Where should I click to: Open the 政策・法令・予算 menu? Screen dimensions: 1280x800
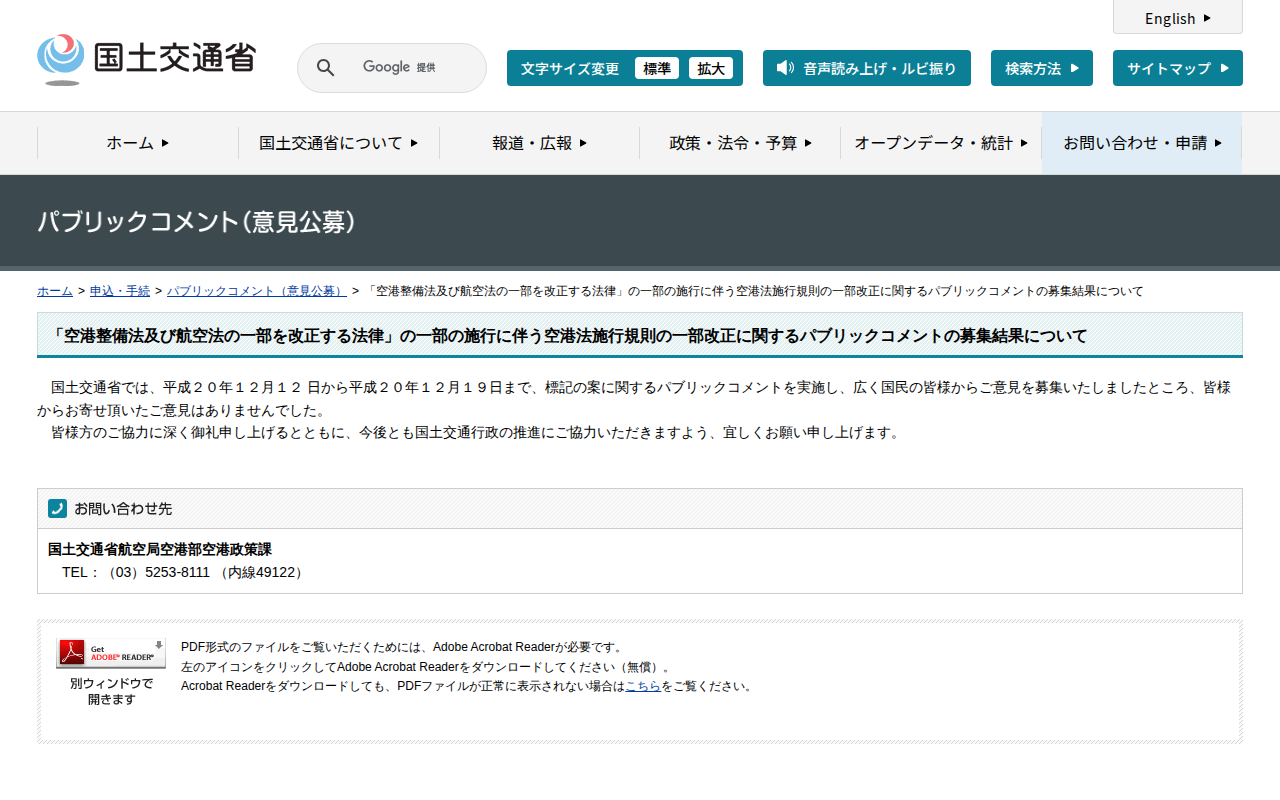click(740, 143)
